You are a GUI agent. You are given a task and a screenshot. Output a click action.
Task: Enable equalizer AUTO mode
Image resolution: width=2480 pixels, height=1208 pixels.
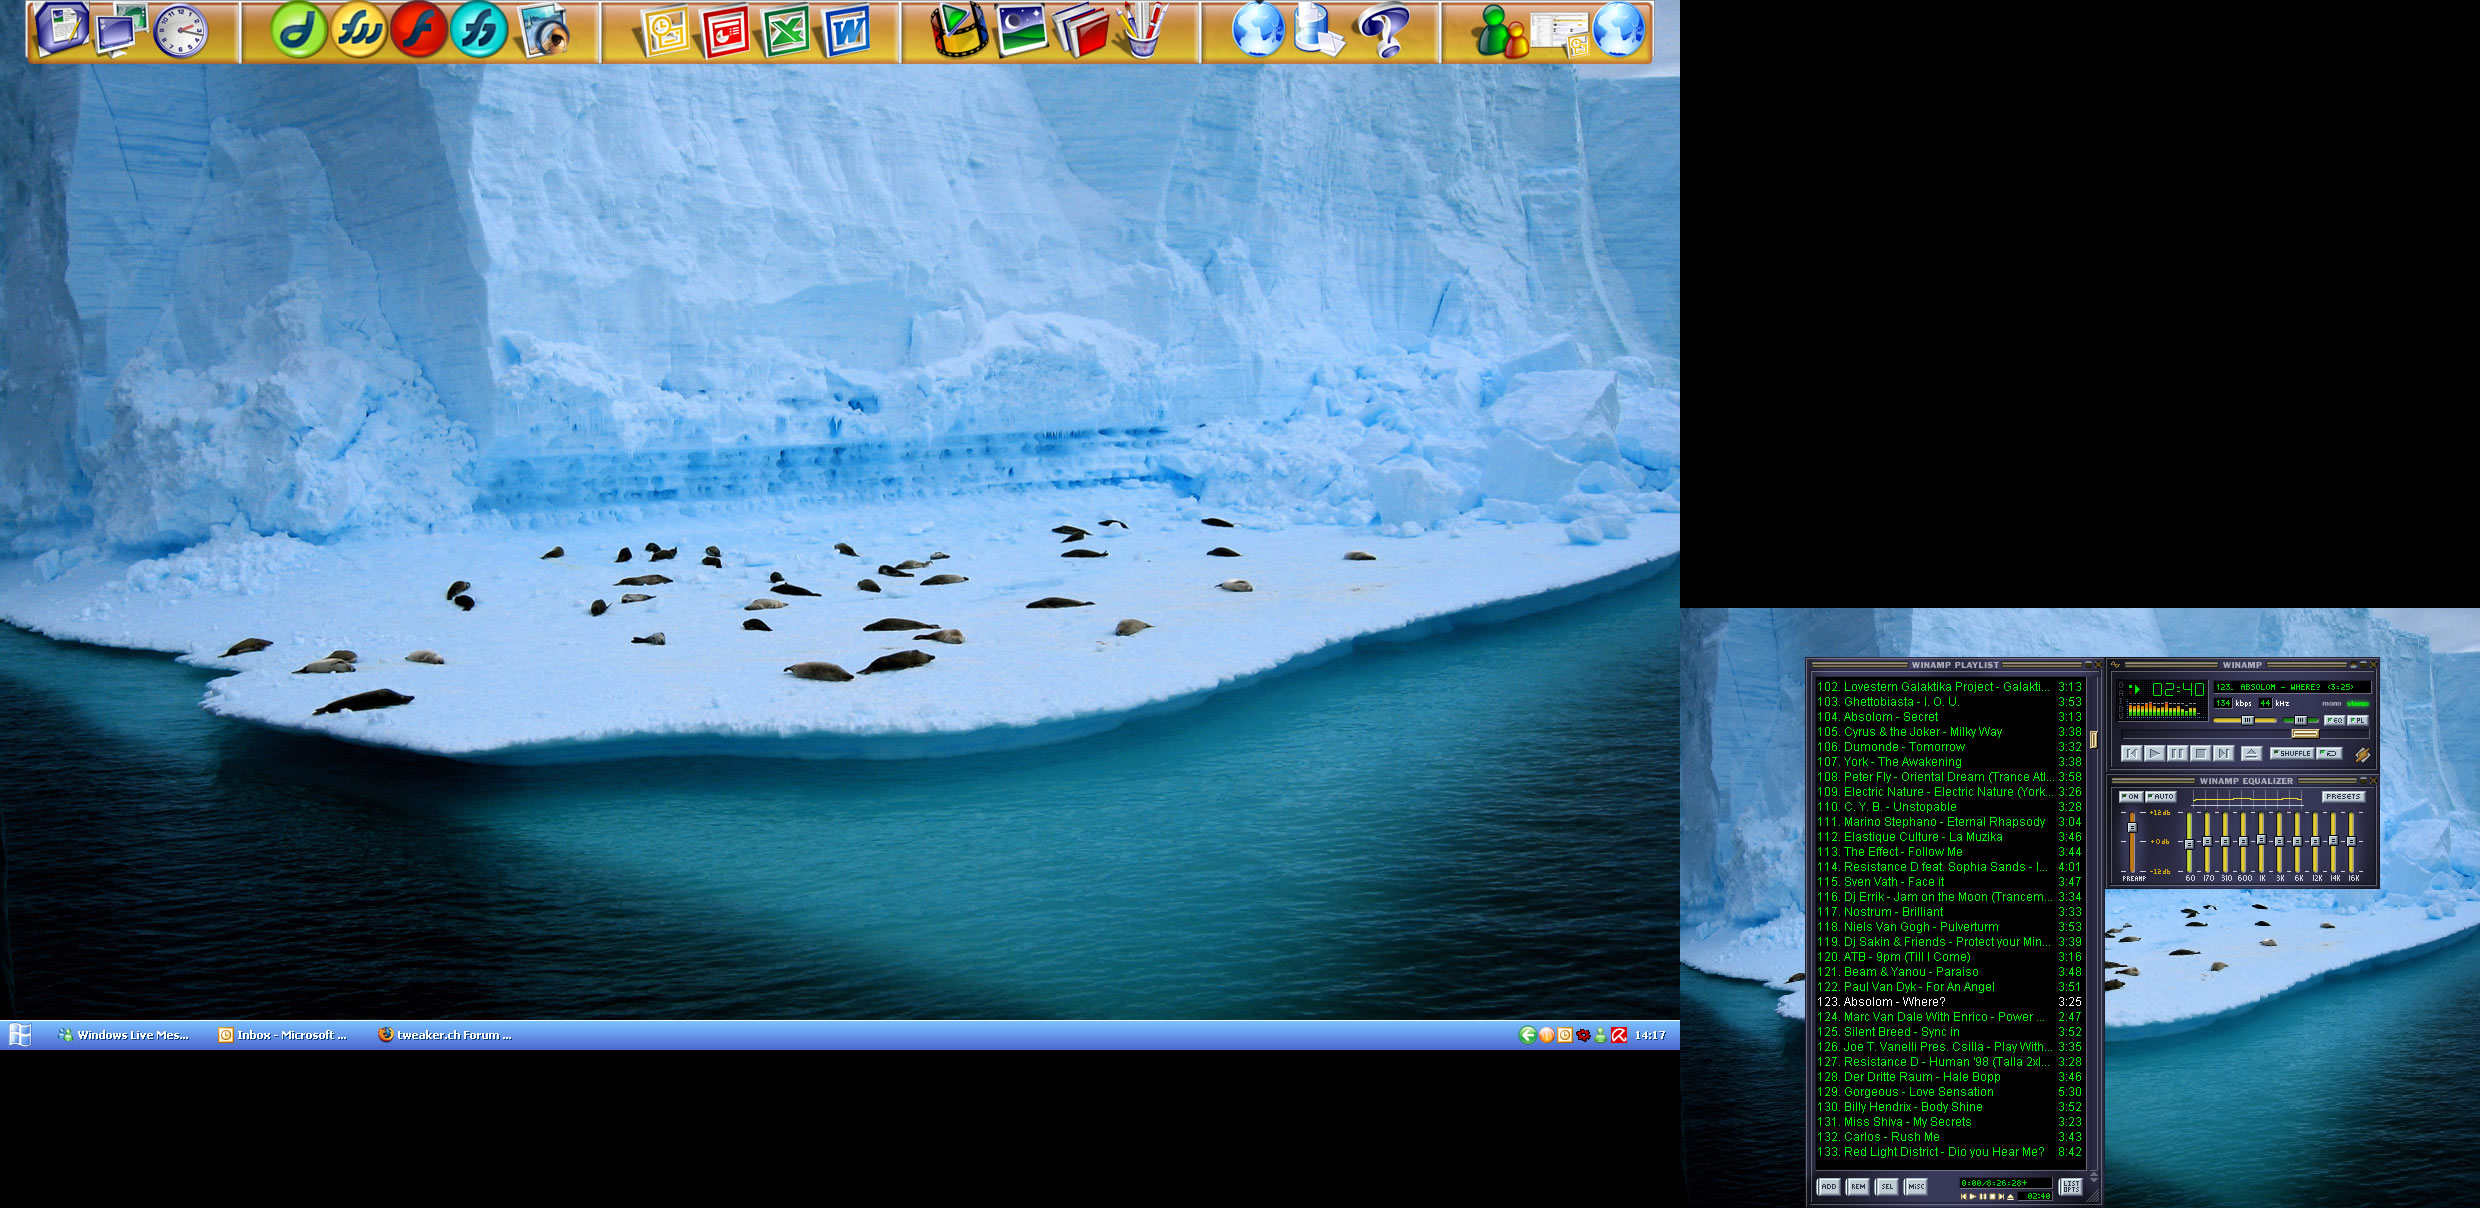pyautogui.click(x=2161, y=797)
